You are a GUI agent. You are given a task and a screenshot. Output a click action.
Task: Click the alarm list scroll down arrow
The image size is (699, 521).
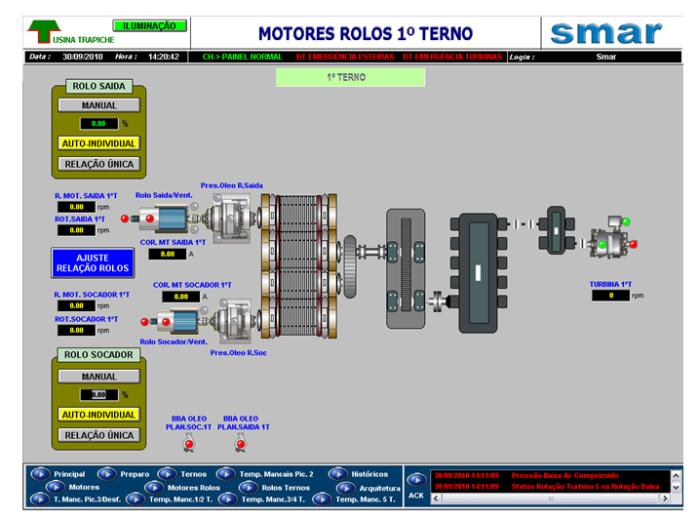pyautogui.click(x=676, y=487)
